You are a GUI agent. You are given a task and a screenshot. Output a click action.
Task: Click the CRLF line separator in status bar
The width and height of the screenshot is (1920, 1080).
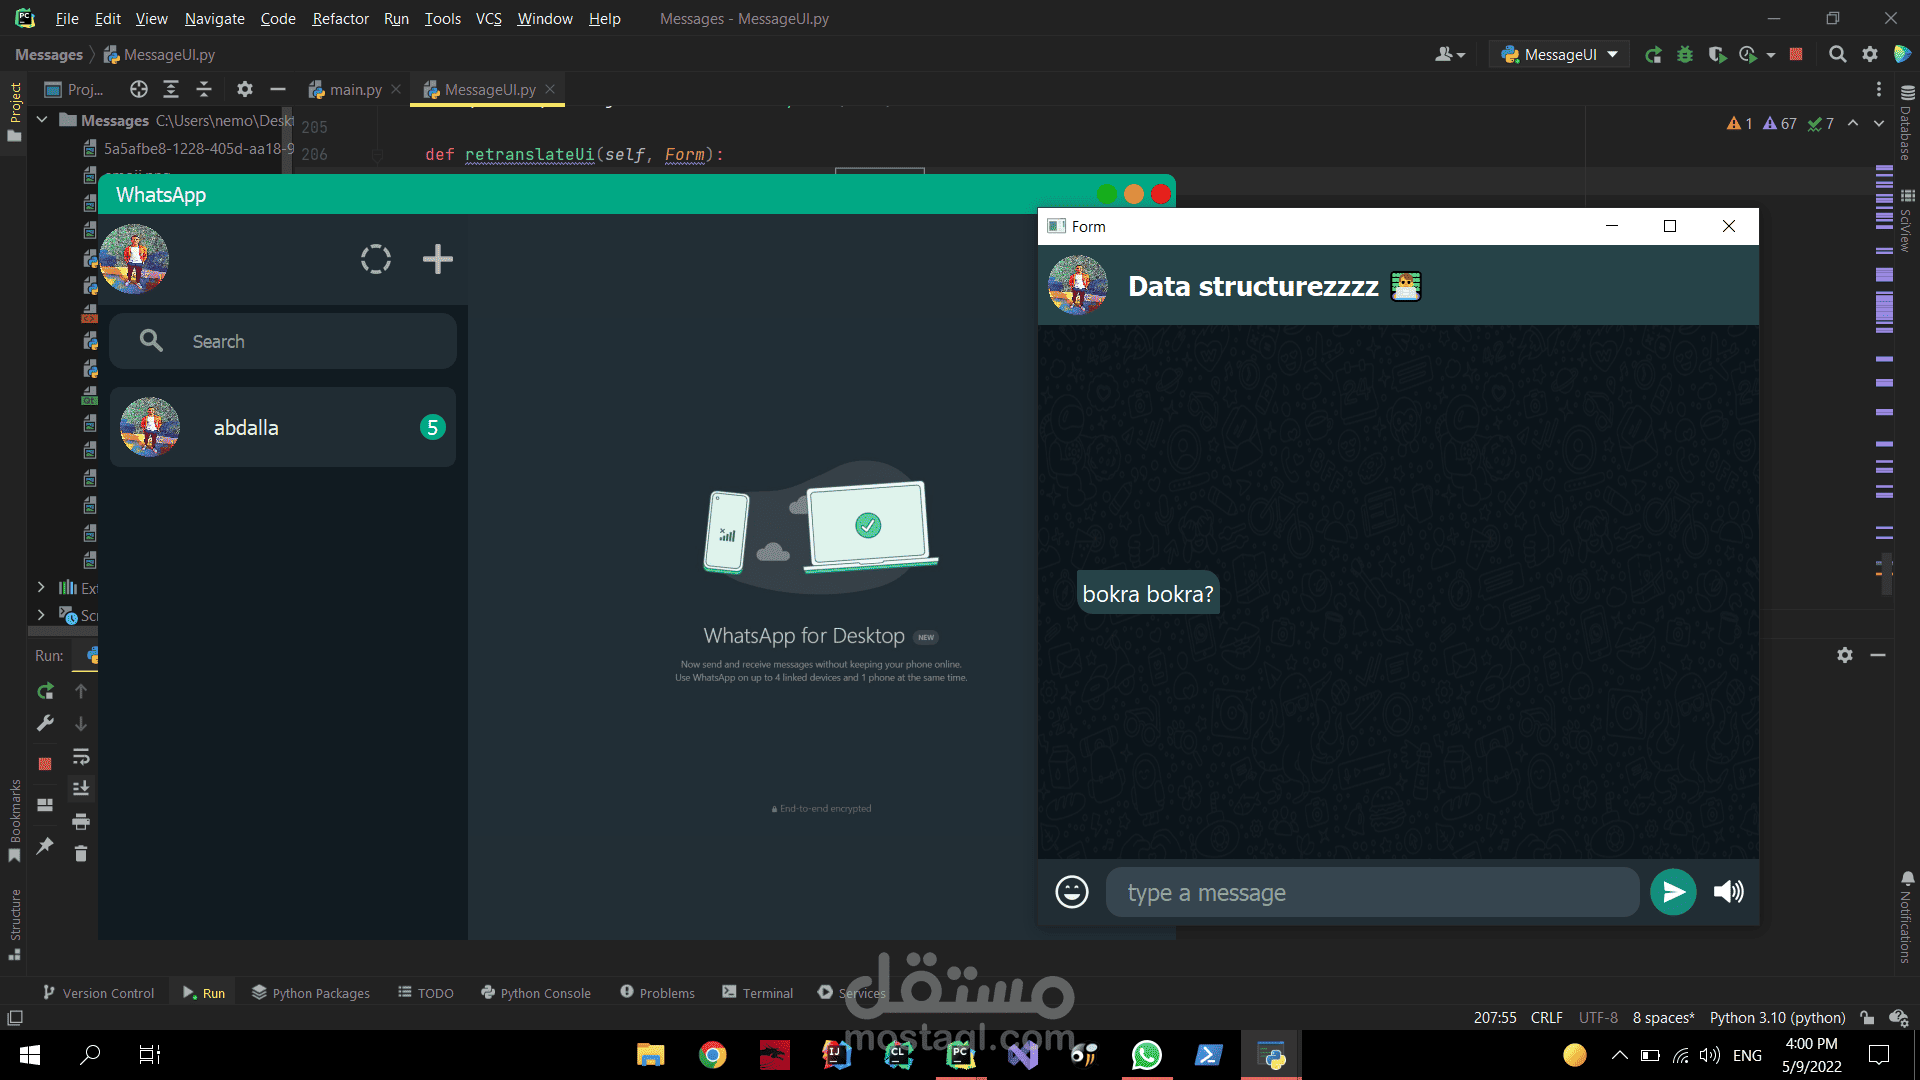[1546, 1017]
